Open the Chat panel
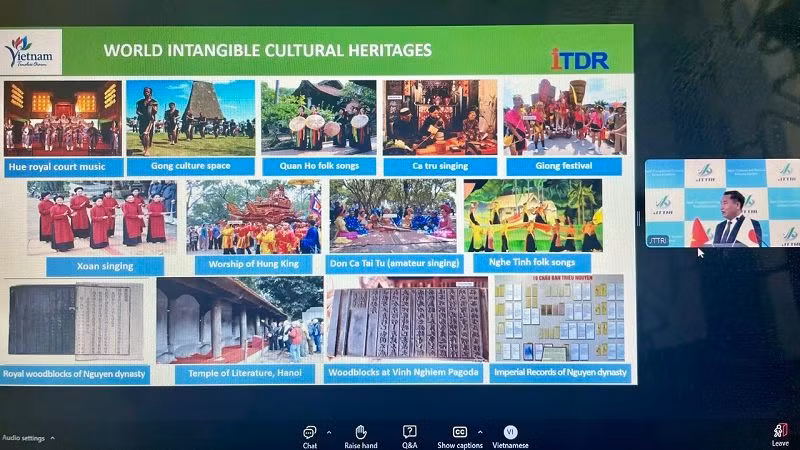 pos(310,433)
